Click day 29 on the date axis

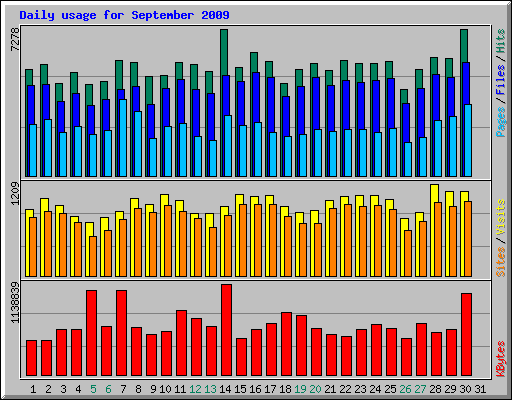(450, 389)
